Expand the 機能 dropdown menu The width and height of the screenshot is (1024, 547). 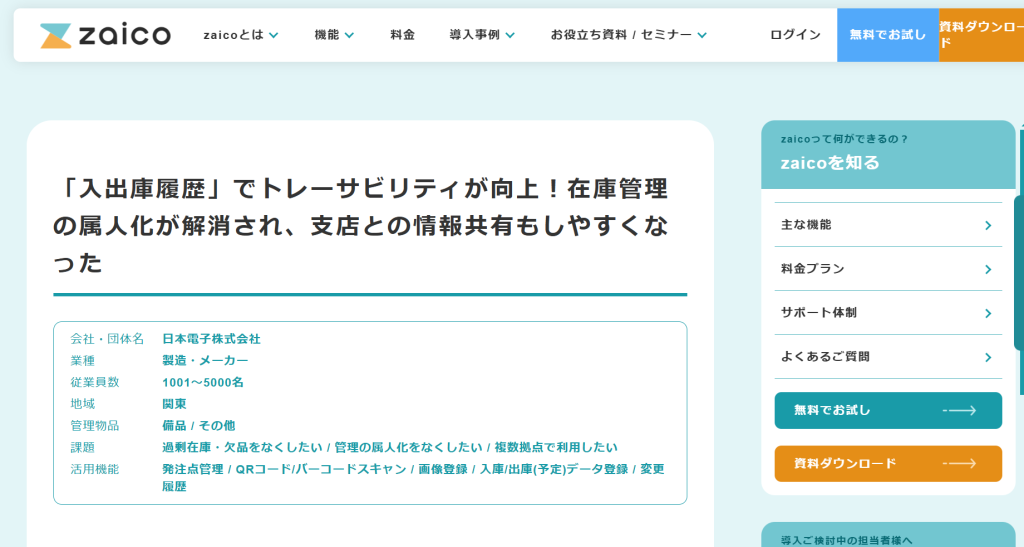pyautogui.click(x=334, y=35)
